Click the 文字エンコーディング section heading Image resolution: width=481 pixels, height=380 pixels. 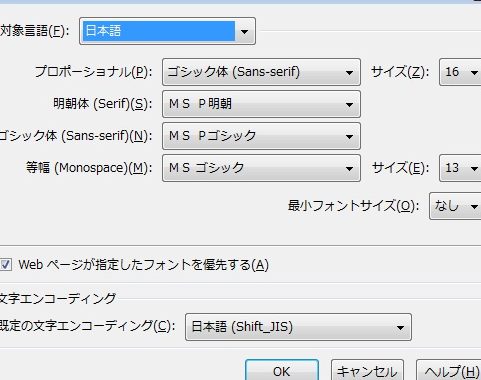pos(58,298)
